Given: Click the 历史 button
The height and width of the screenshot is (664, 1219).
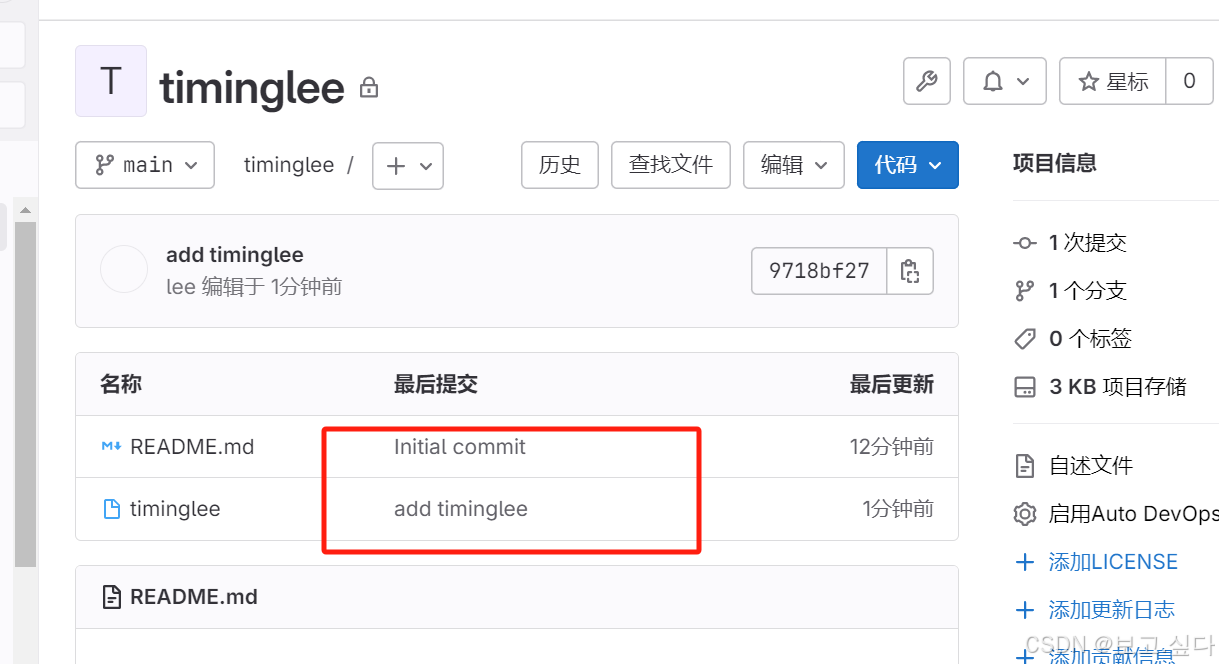Looking at the screenshot, I should pyautogui.click(x=559, y=165).
